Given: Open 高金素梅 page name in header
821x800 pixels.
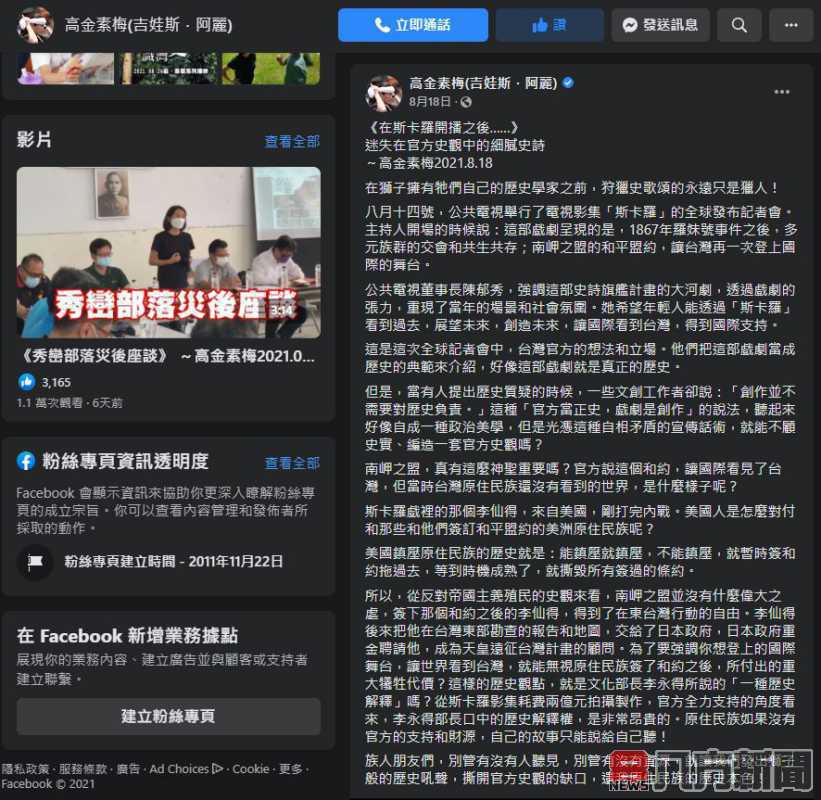Looking at the screenshot, I should [148, 25].
